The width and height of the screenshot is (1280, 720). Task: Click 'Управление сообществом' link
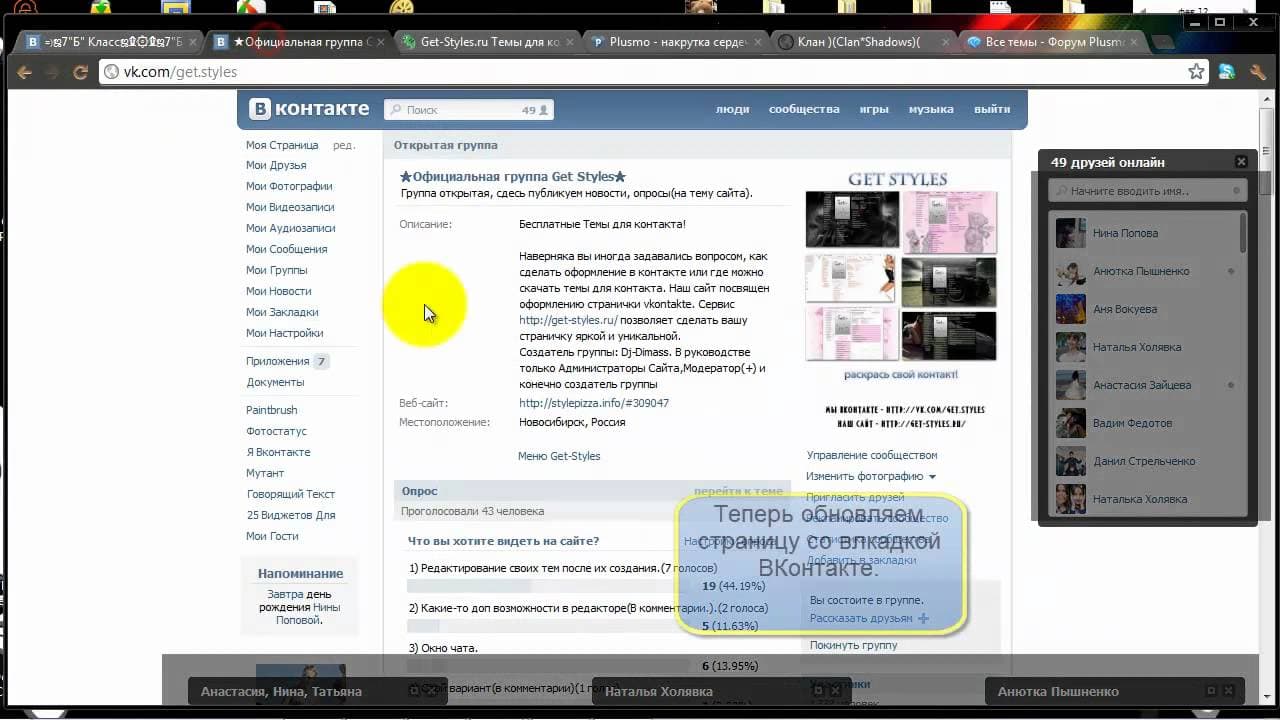872,455
